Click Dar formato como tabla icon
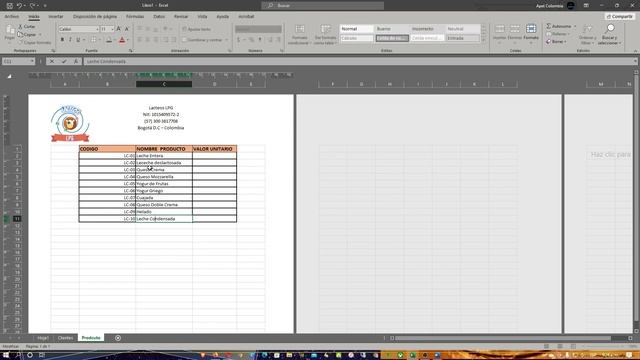The width and height of the screenshot is (640, 360). (x=325, y=29)
